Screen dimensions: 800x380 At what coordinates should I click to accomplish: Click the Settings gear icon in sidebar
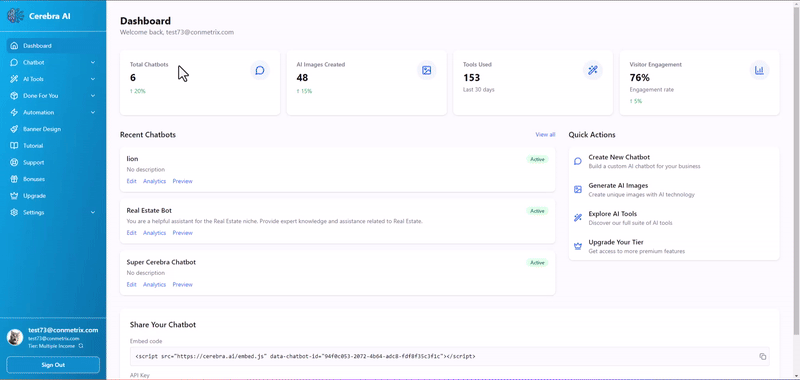[14, 212]
